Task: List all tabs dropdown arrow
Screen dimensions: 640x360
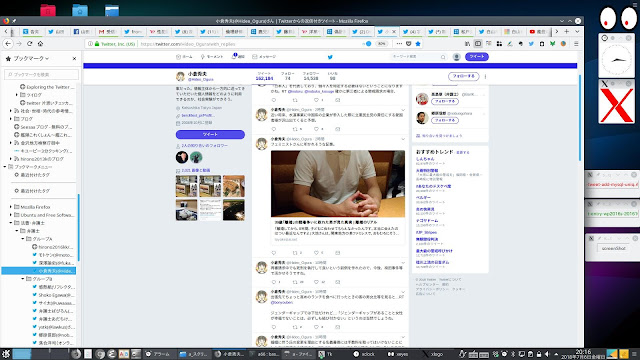Action: 577,31
